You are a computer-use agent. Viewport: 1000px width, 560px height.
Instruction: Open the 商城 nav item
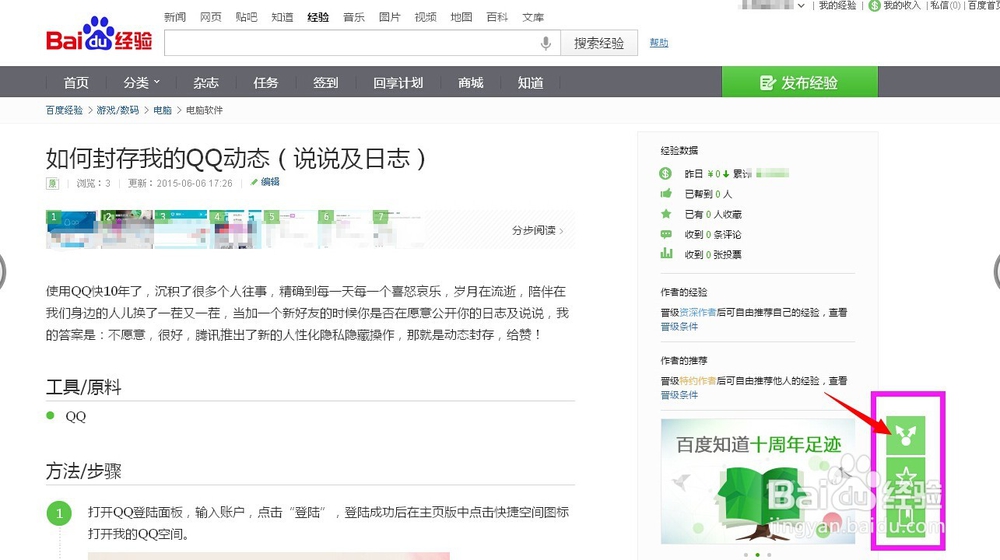pos(471,83)
